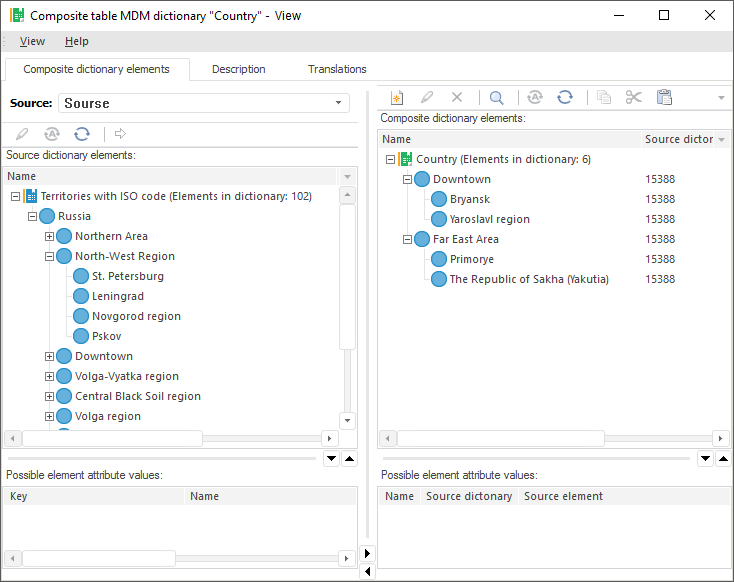The width and height of the screenshot is (734, 582).
Task: Switch to the Description tab
Action: click(x=238, y=69)
